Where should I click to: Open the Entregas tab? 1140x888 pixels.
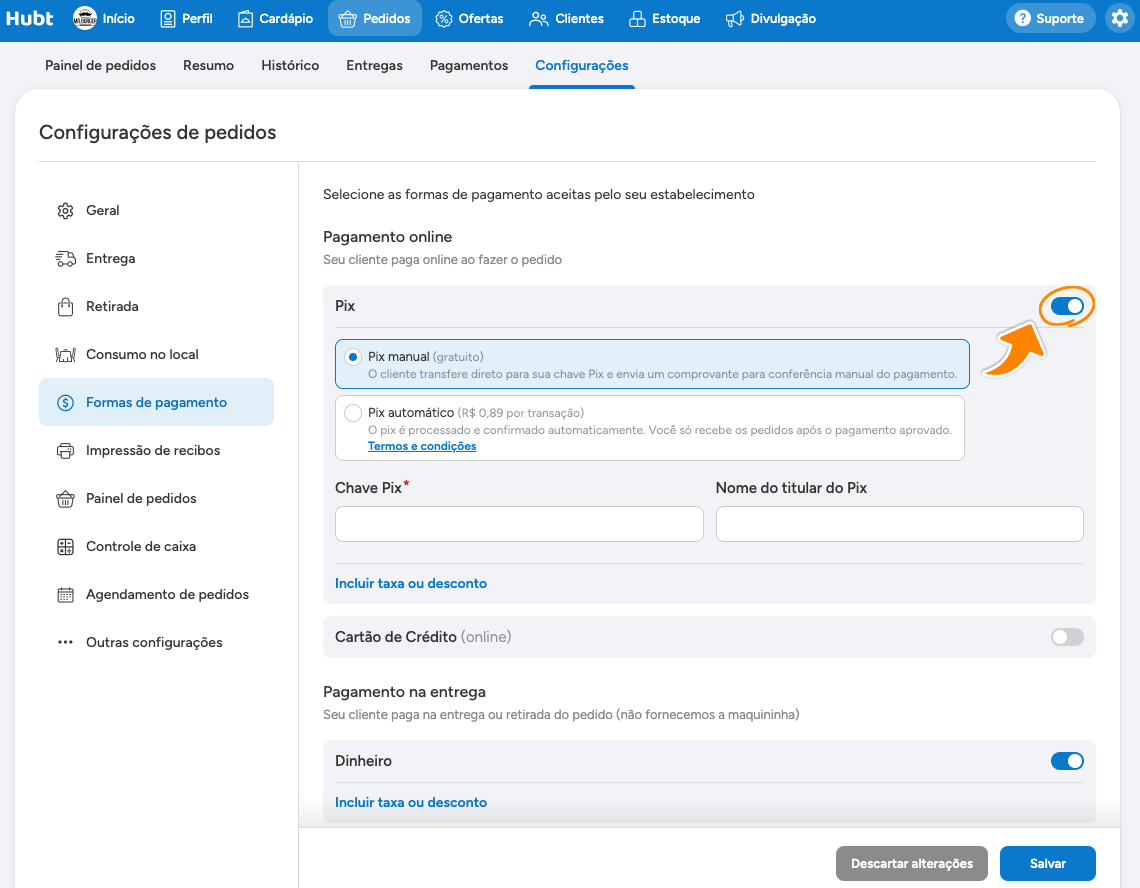[x=374, y=65]
